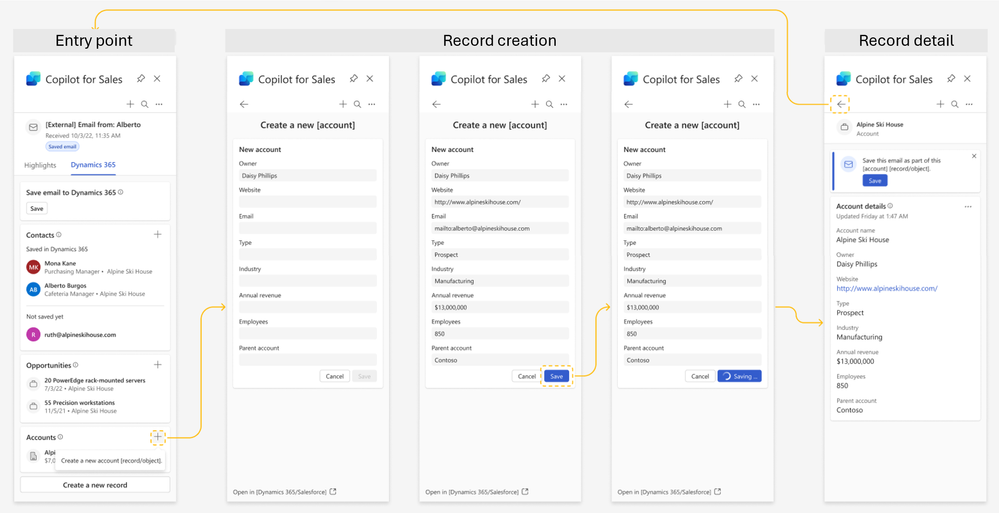Click the blank Annual revenue field
This screenshot has height=513, width=999.
(x=308, y=307)
